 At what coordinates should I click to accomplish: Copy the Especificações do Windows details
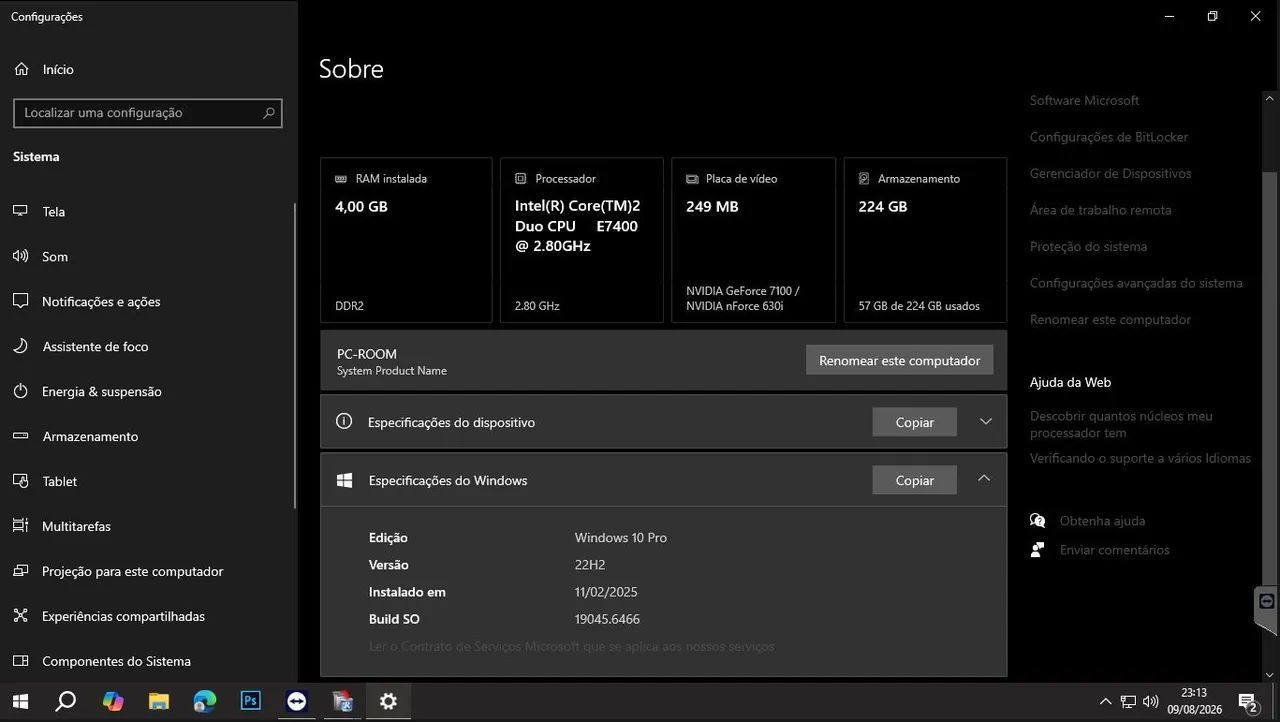[x=915, y=480]
